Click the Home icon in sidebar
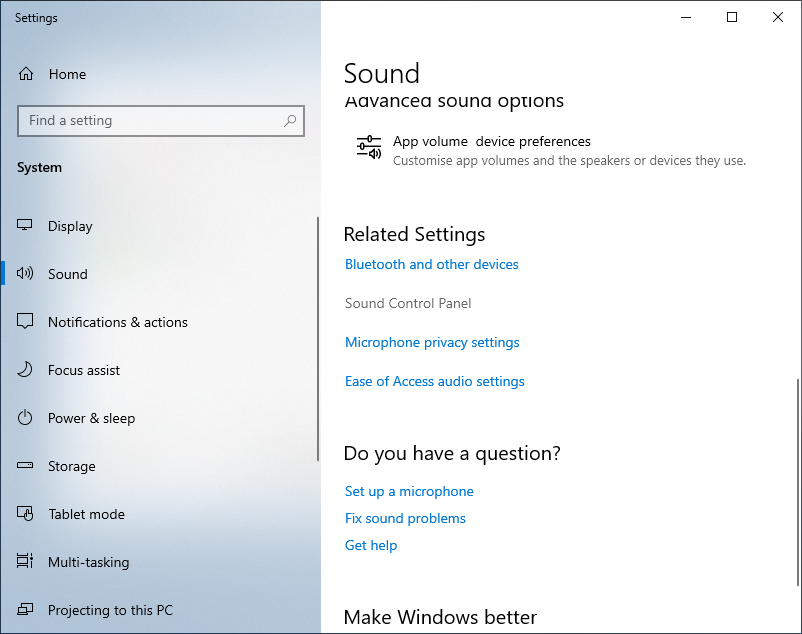 [x=26, y=74]
